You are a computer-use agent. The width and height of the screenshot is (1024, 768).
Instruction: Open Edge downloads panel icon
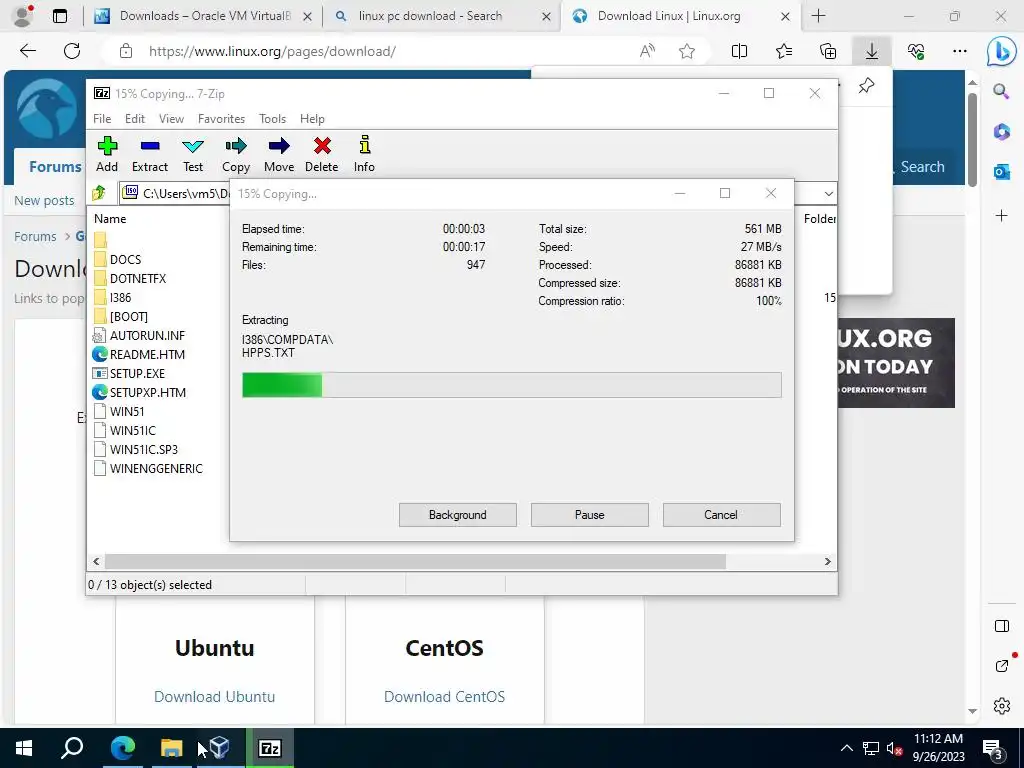872,51
